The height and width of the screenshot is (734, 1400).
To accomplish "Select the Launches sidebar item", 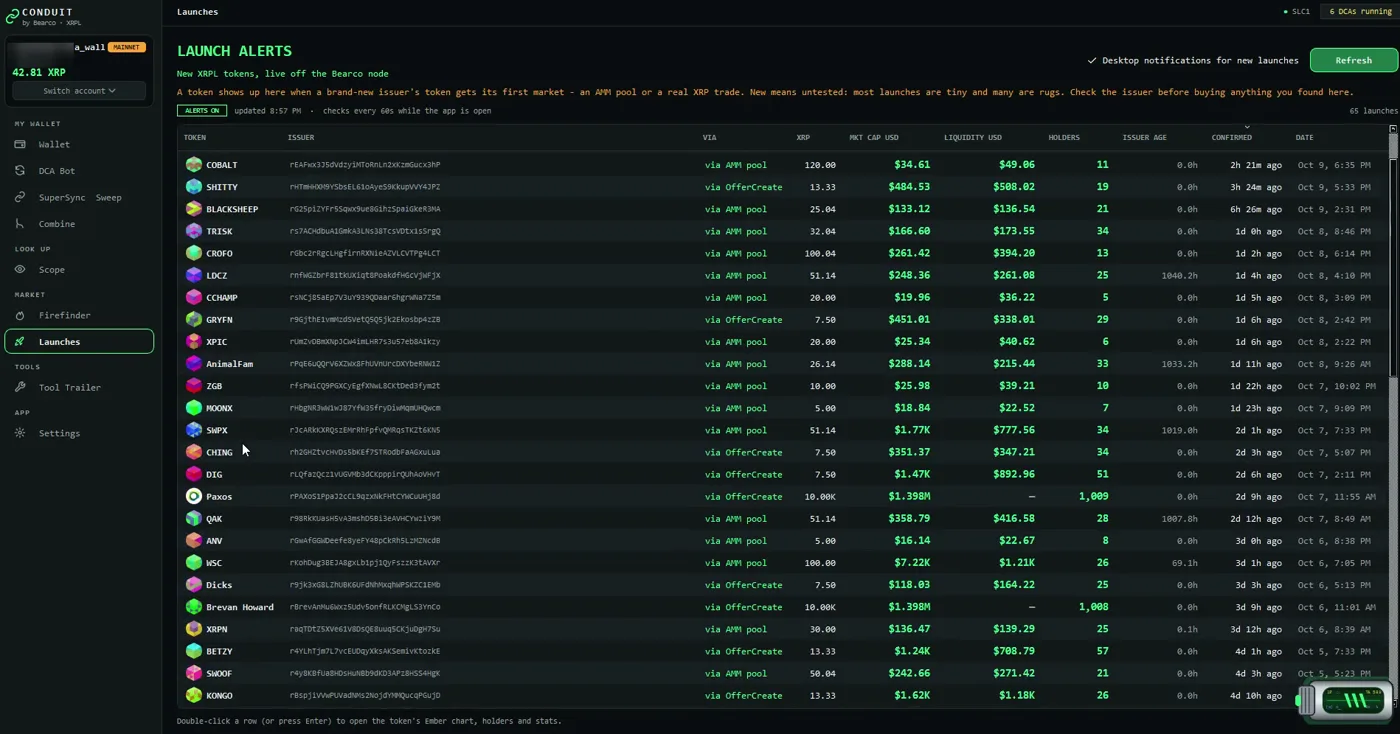I will coord(80,342).
